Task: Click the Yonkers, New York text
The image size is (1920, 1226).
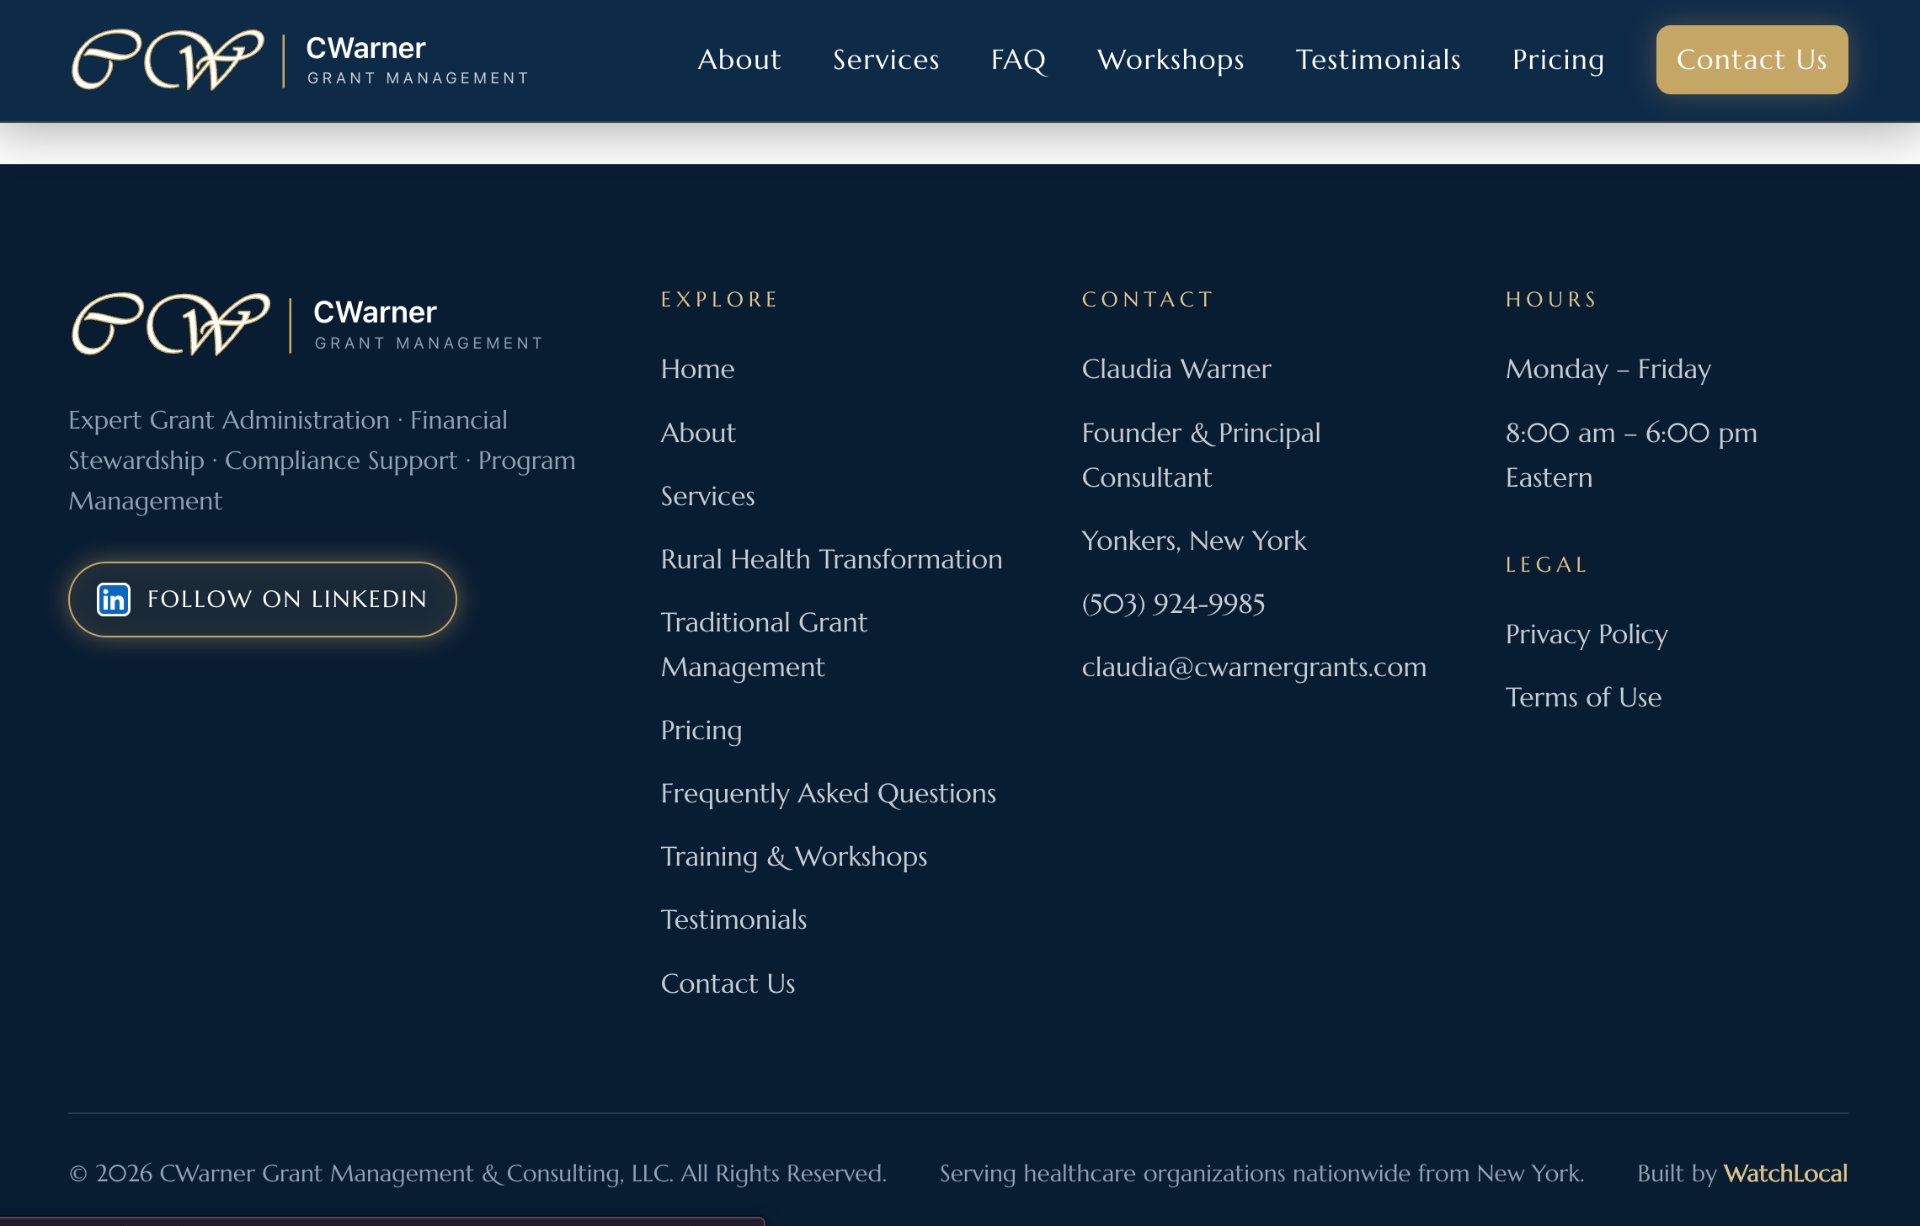Action: (x=1194, y=541)
